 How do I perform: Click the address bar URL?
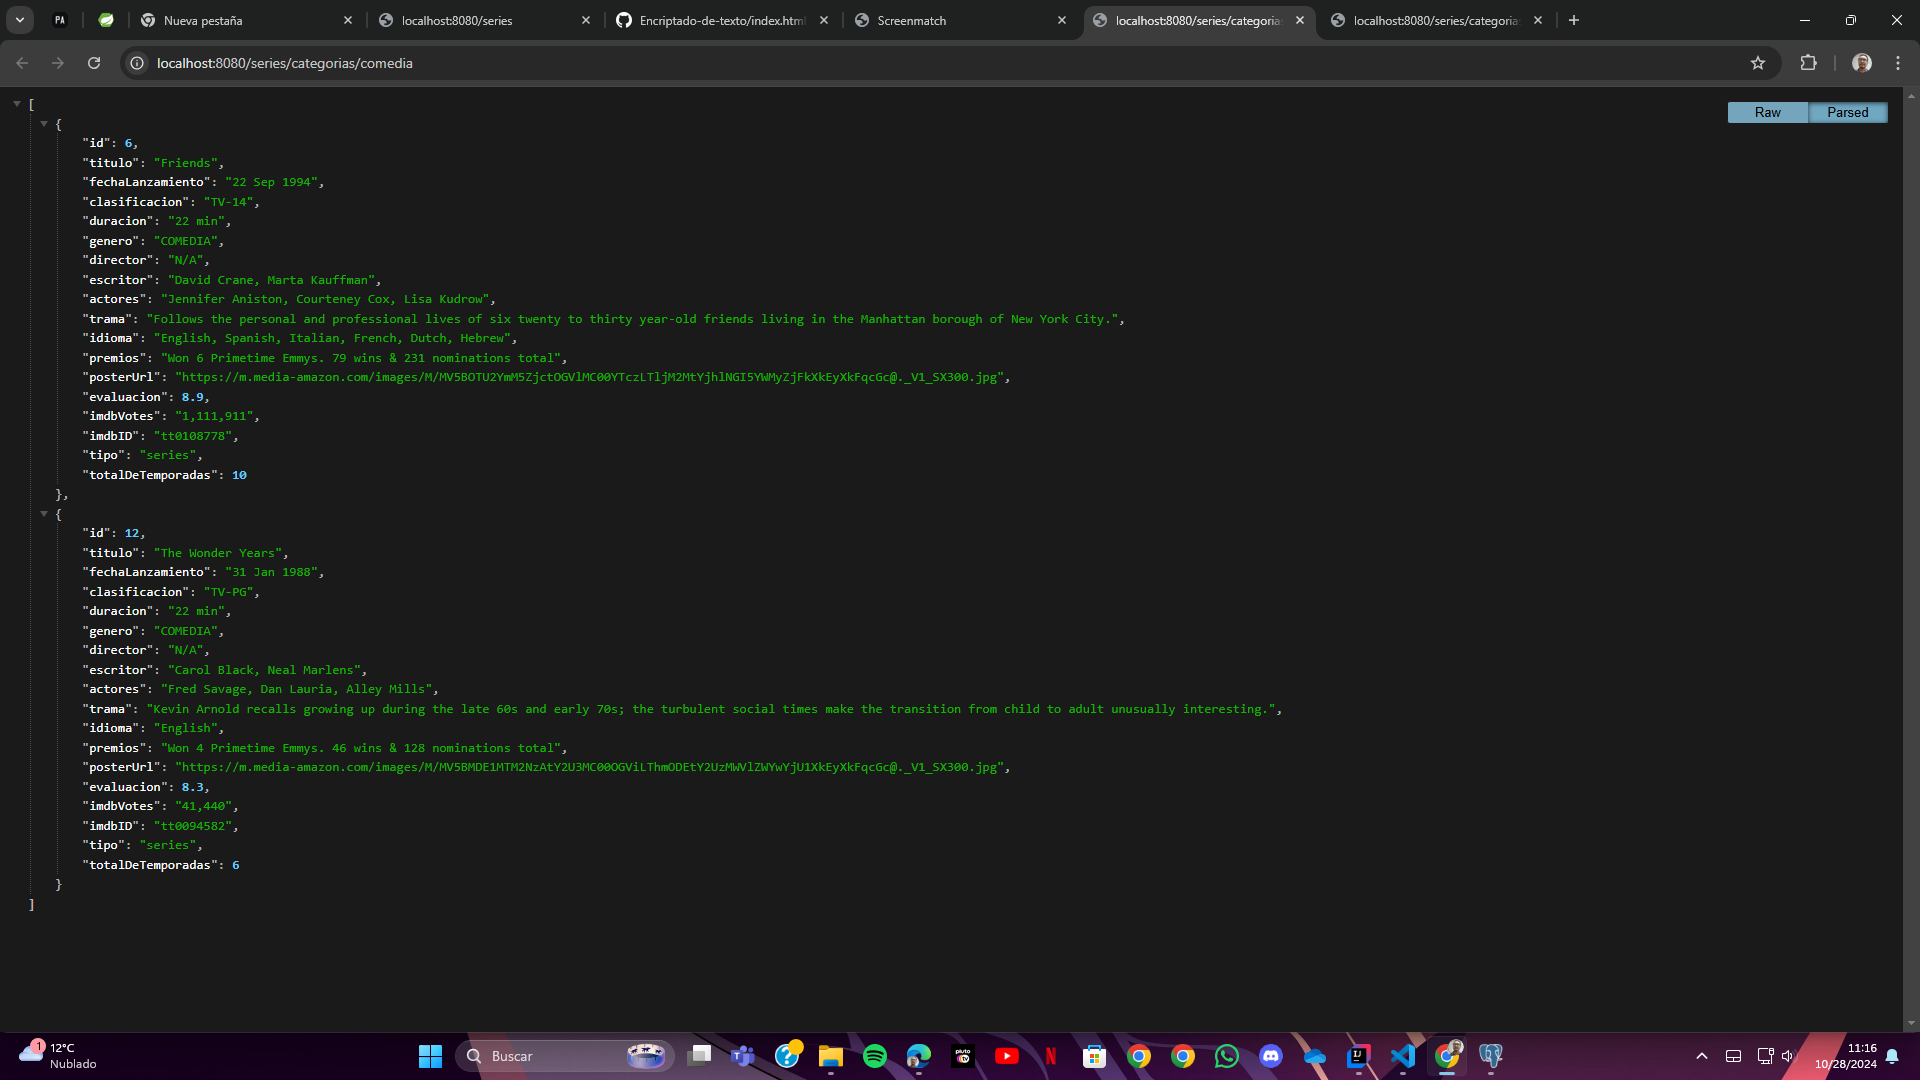285,62
